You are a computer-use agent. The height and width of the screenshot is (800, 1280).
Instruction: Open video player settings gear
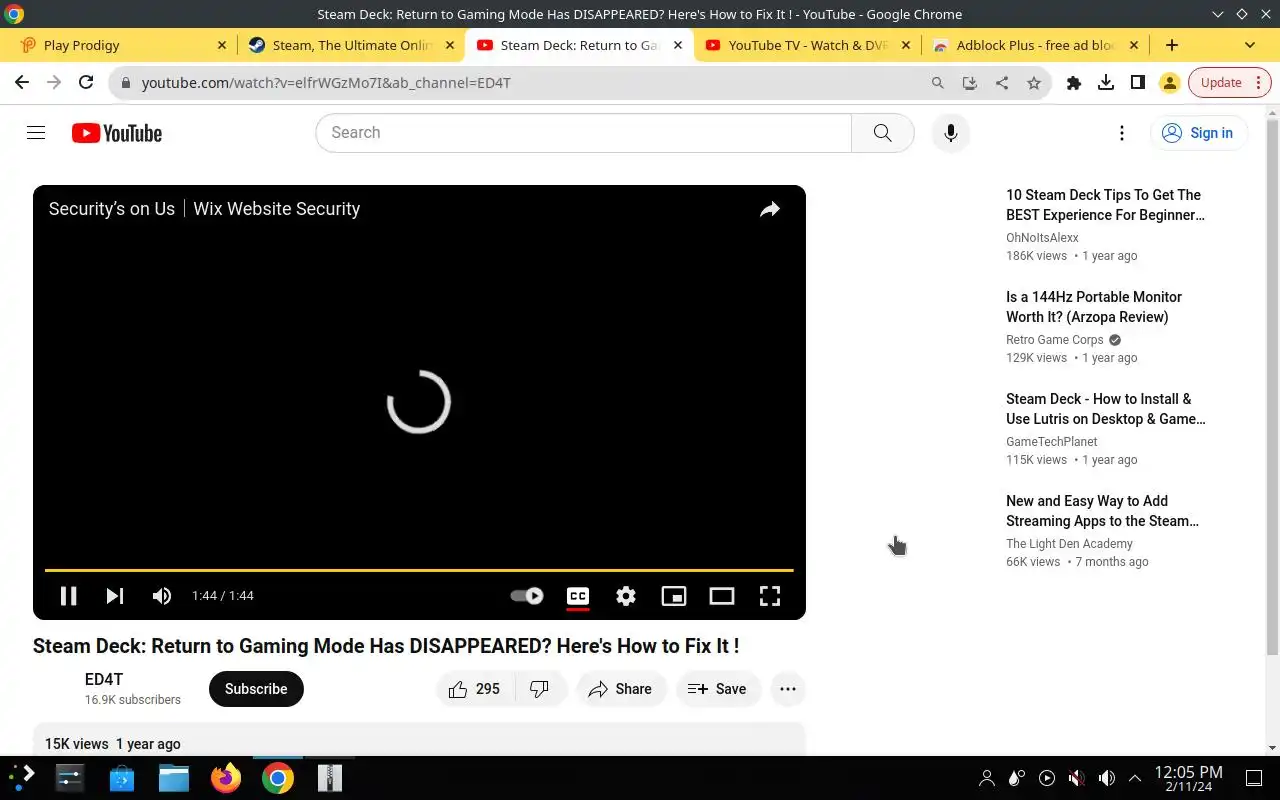click(626, 596)
